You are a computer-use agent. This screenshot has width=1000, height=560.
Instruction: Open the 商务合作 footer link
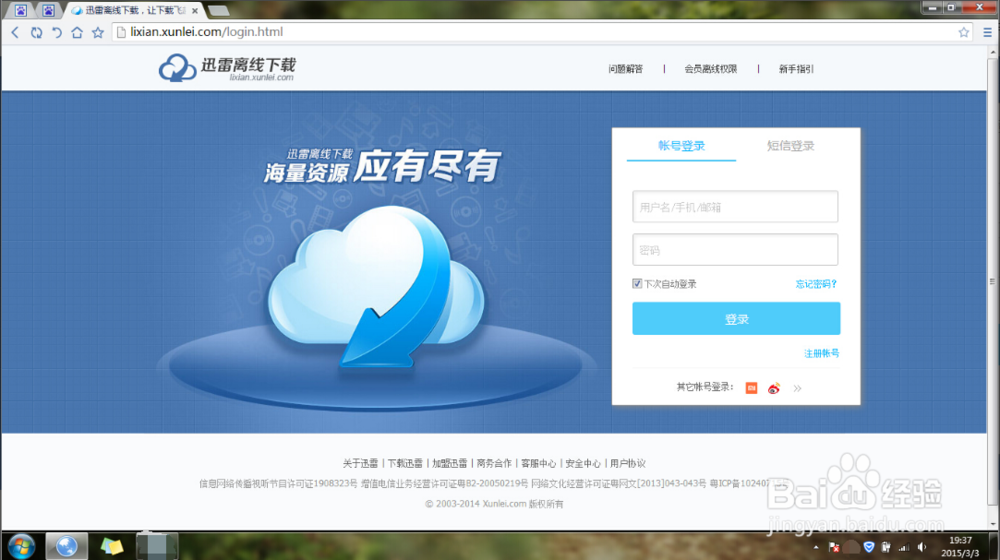(x=494, y=463)
